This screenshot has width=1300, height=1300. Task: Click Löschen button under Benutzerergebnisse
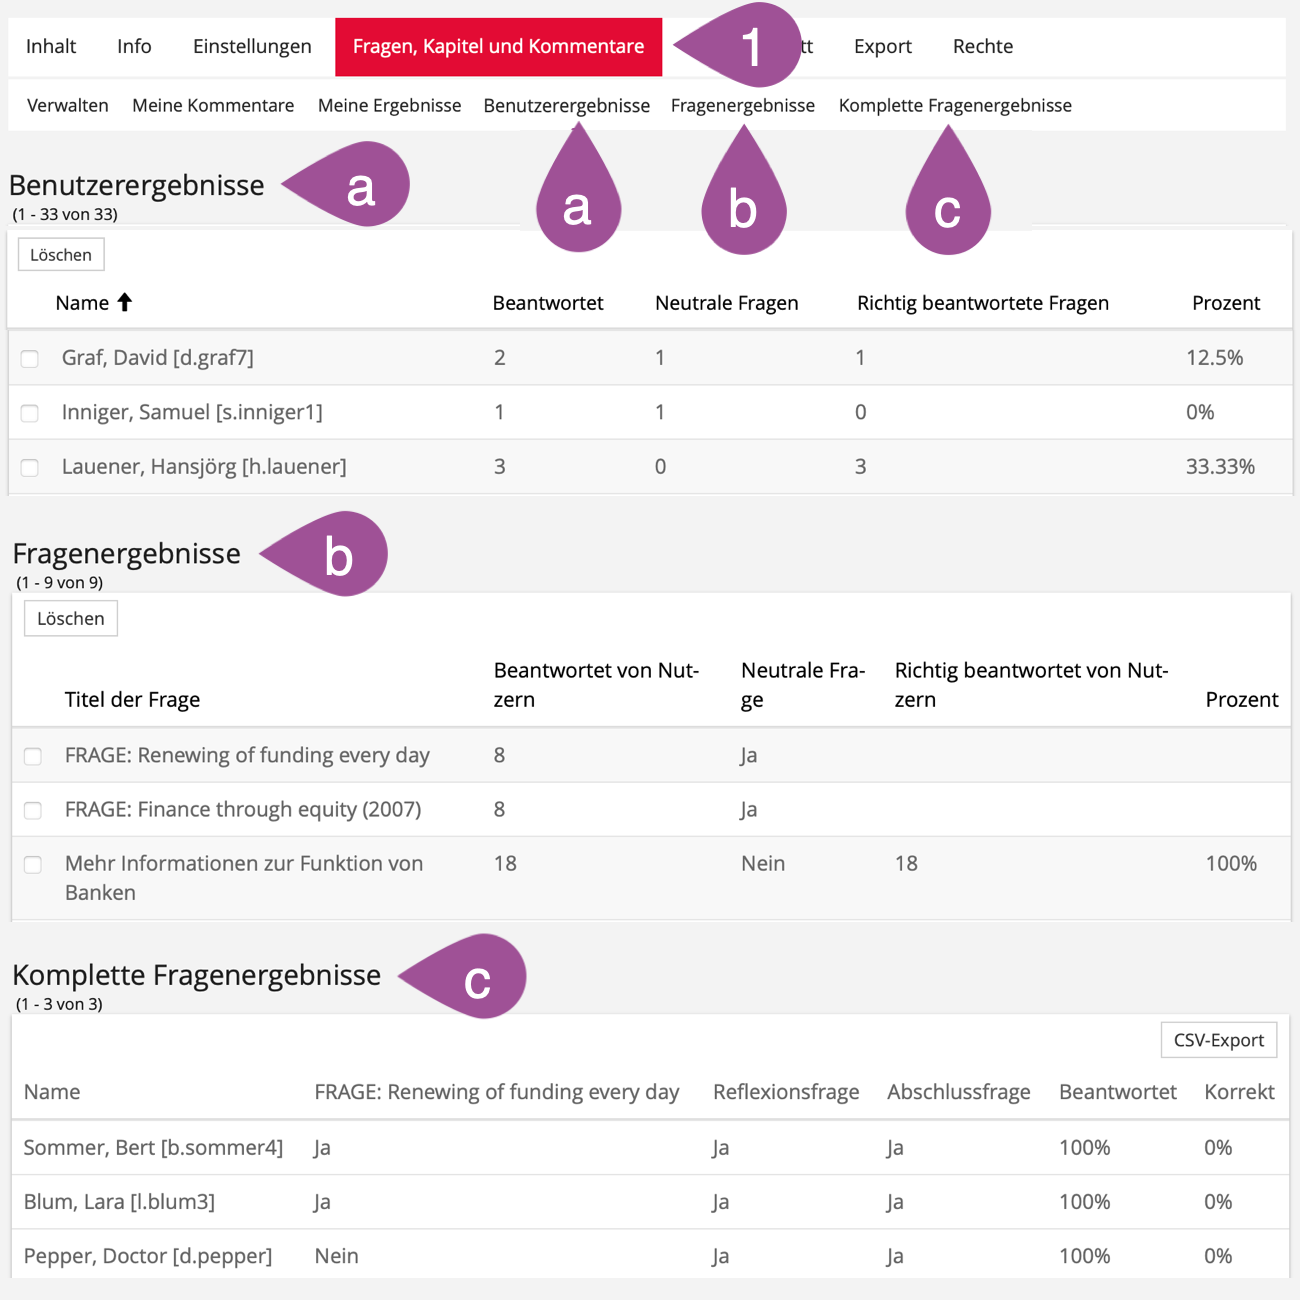61,255
